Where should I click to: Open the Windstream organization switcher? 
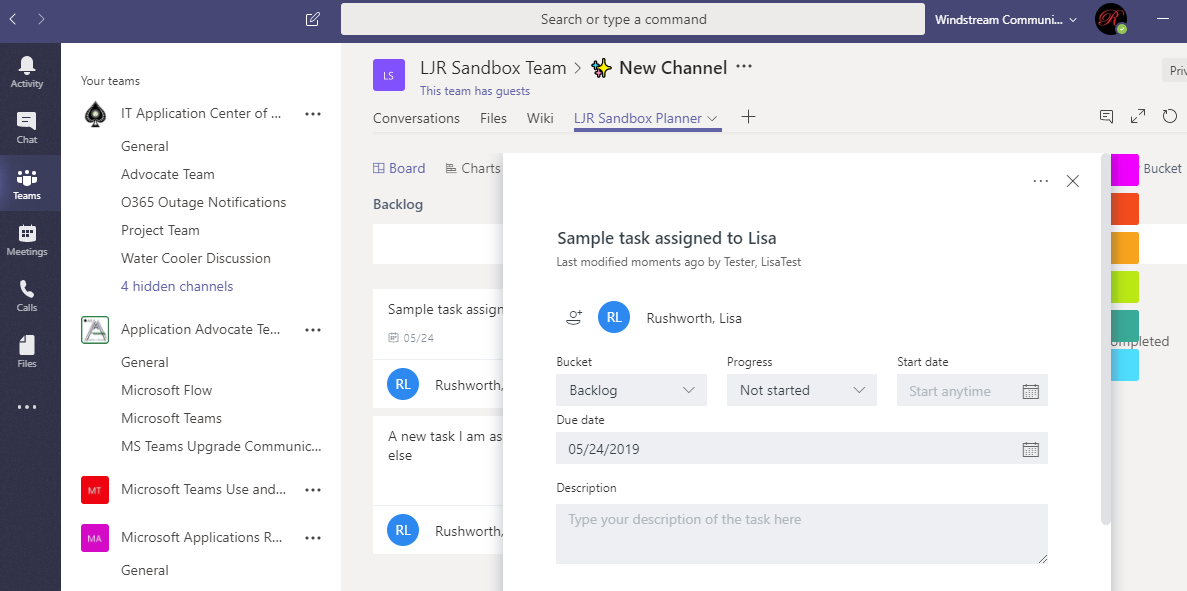tap(1006, 20)
